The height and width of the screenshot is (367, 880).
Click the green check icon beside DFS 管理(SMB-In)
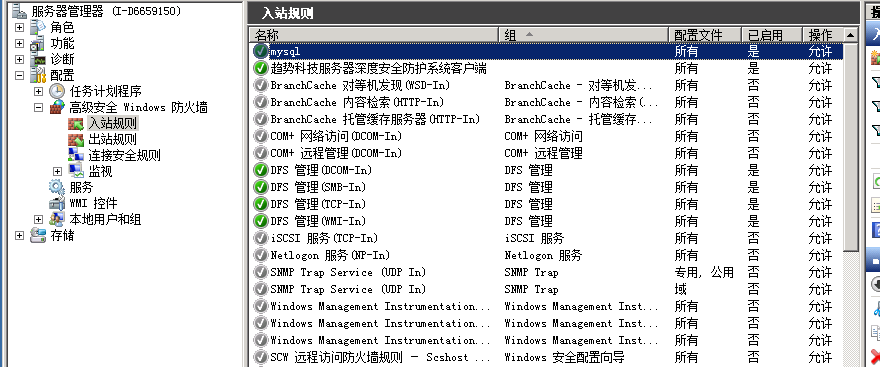coord(260,187)
